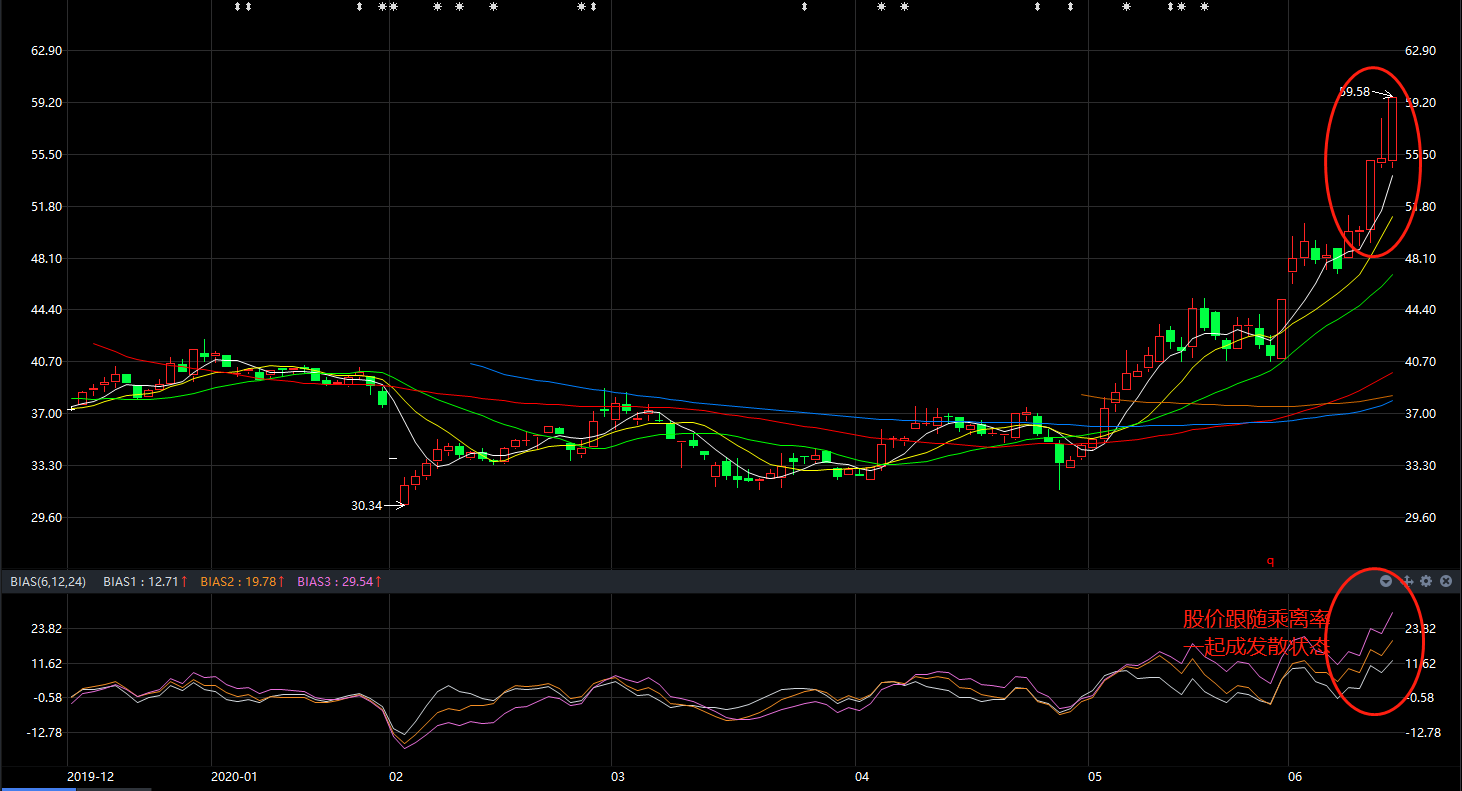Click 44.40 on the right price axis
1462x791 pixels.
pos(1421,310)
